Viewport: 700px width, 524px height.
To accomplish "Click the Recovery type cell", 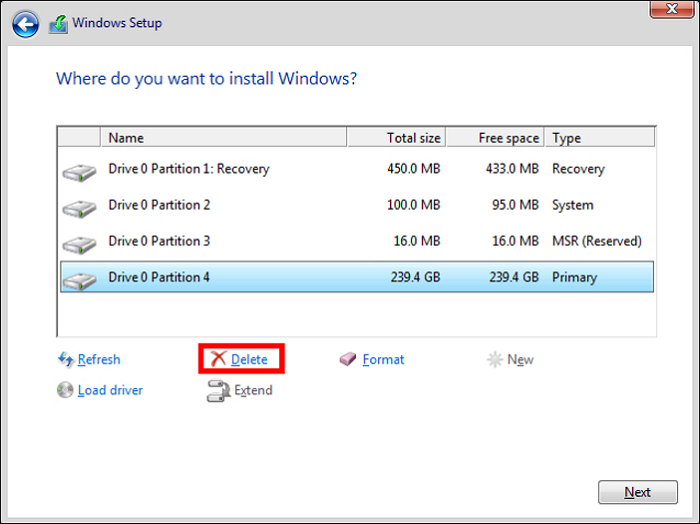I will tap(578, 169).
